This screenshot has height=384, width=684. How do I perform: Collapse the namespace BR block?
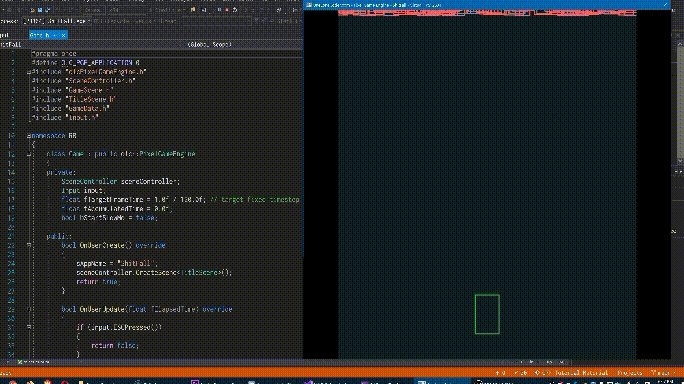29,136
